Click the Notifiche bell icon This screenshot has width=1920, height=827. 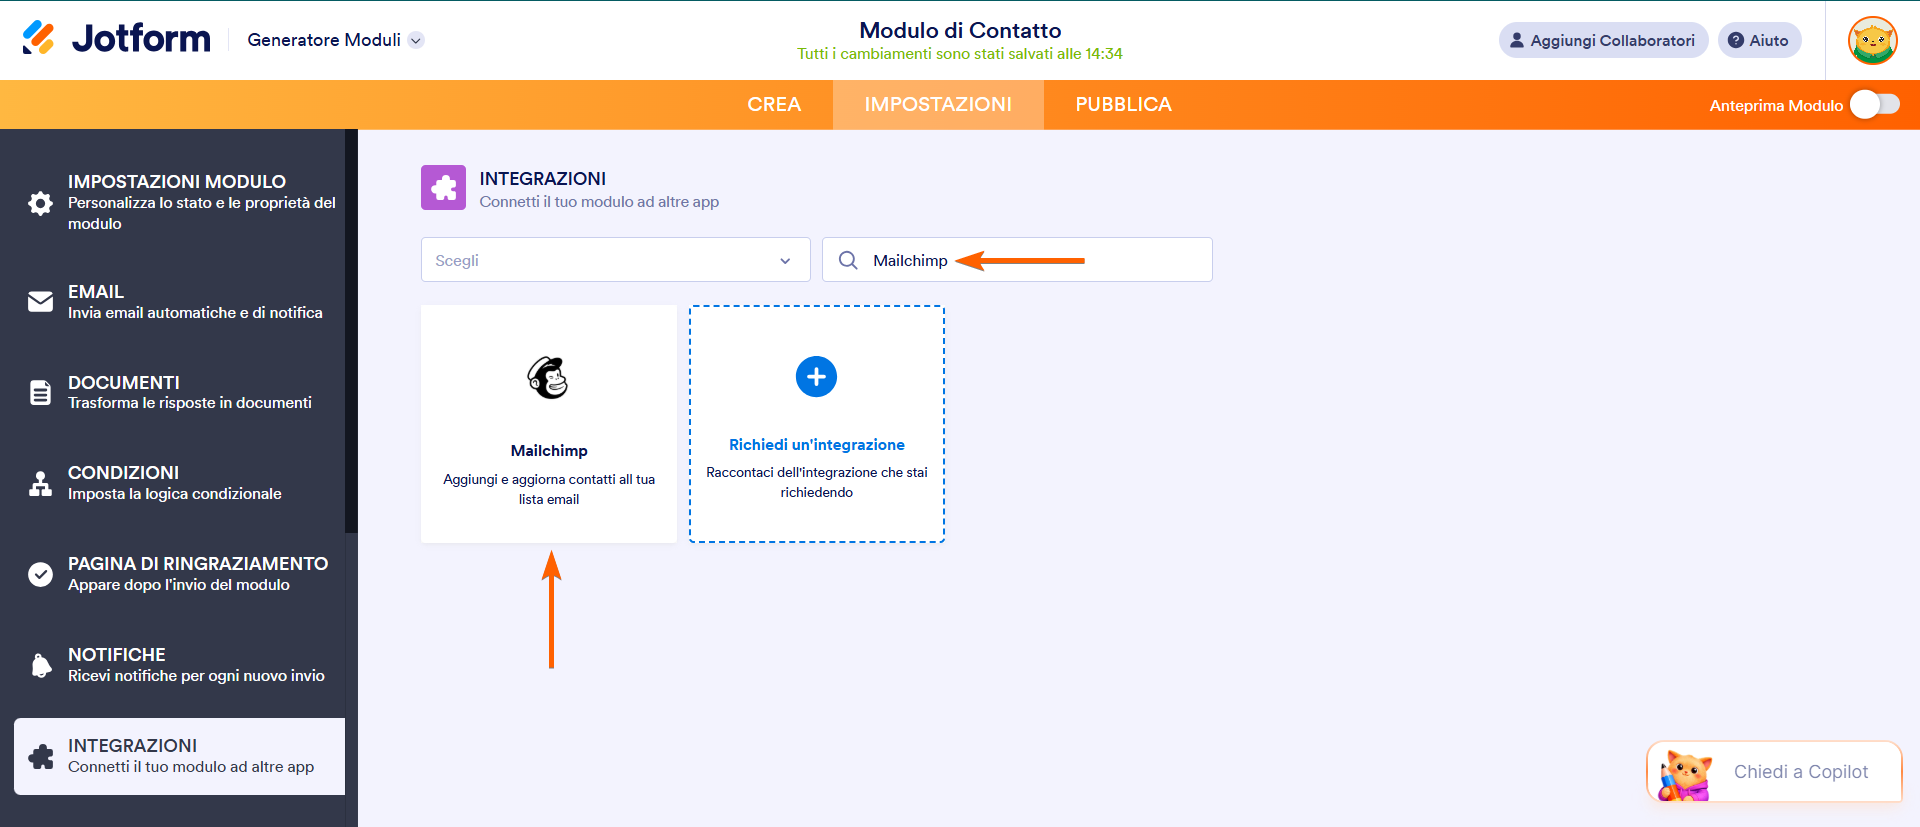coord(40,665)
